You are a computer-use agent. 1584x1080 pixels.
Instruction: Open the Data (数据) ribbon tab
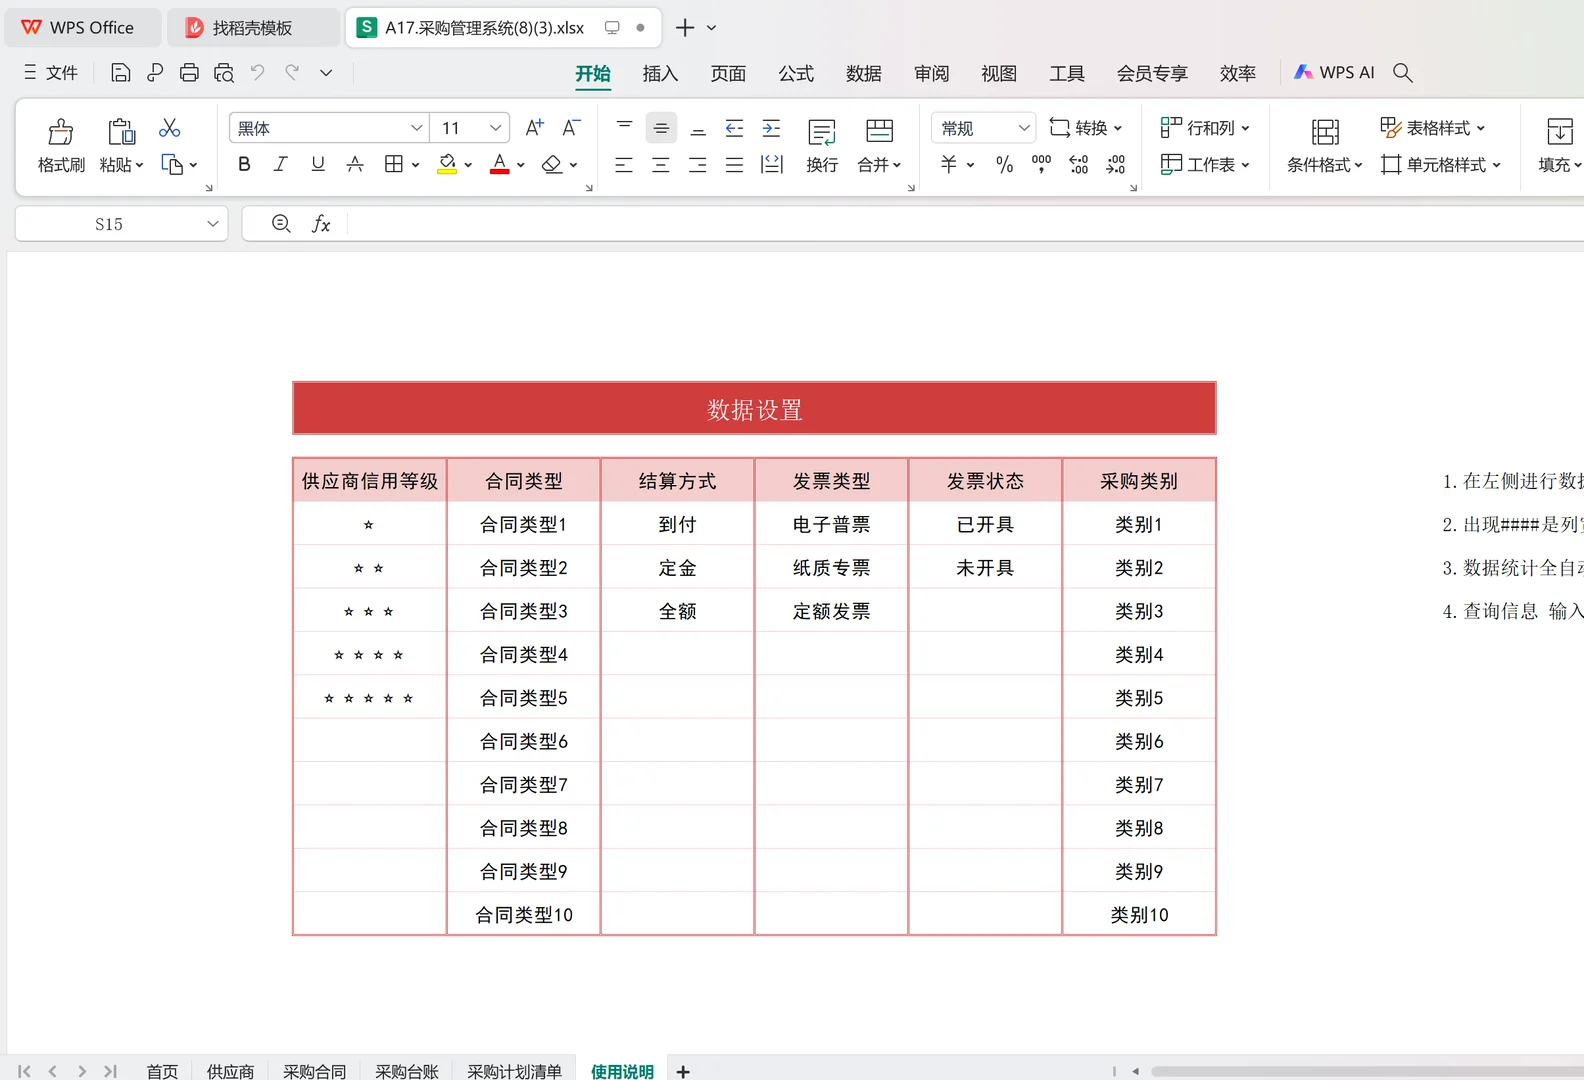coord(864,73)
